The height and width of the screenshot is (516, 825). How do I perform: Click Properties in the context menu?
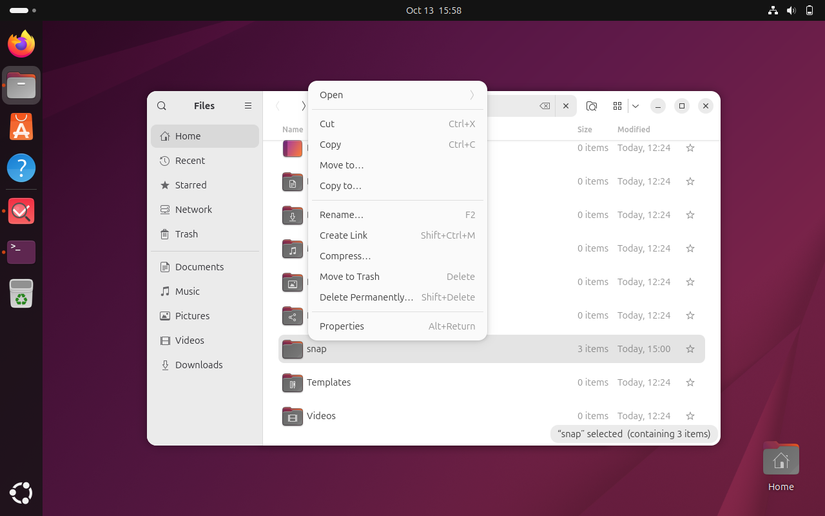pyautogui.click(x=341, y=326)
